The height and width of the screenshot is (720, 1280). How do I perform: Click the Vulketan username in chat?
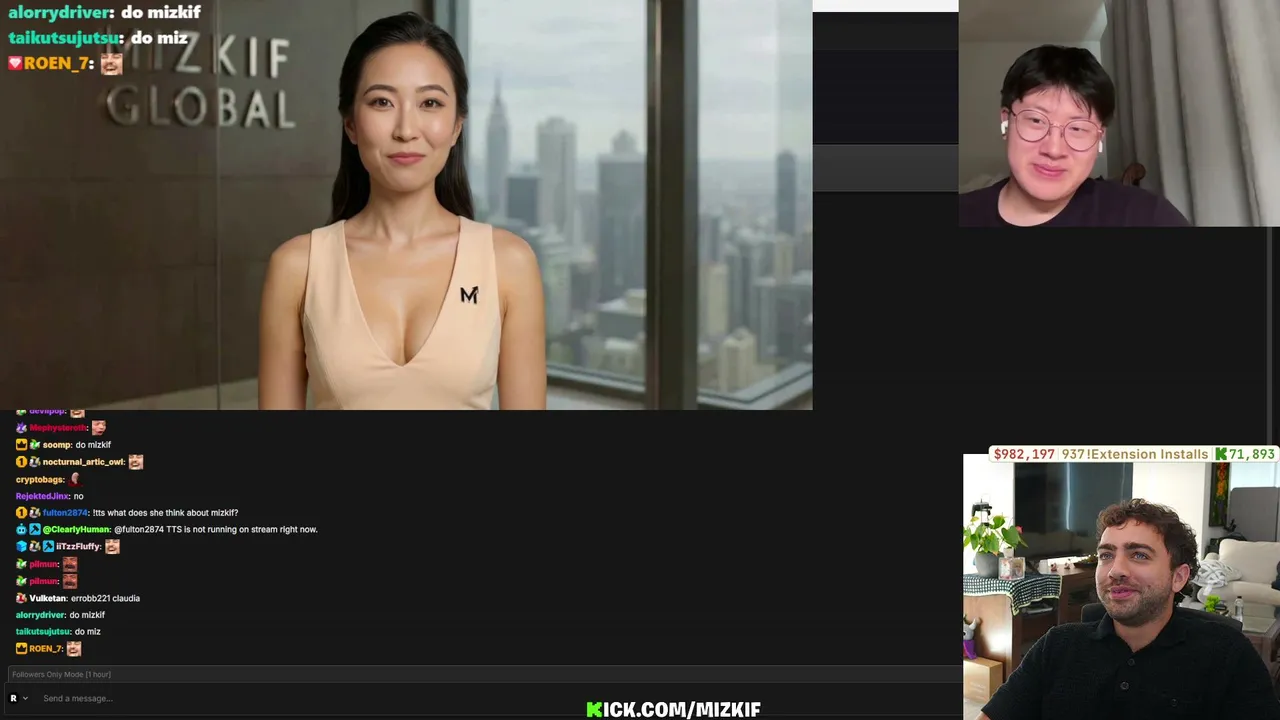pos(48,598)
